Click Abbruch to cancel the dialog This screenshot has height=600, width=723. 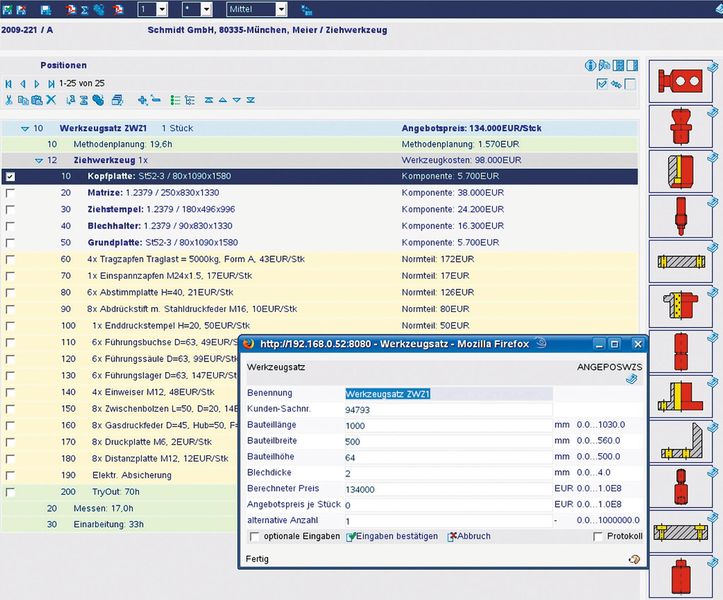[468, 537]
